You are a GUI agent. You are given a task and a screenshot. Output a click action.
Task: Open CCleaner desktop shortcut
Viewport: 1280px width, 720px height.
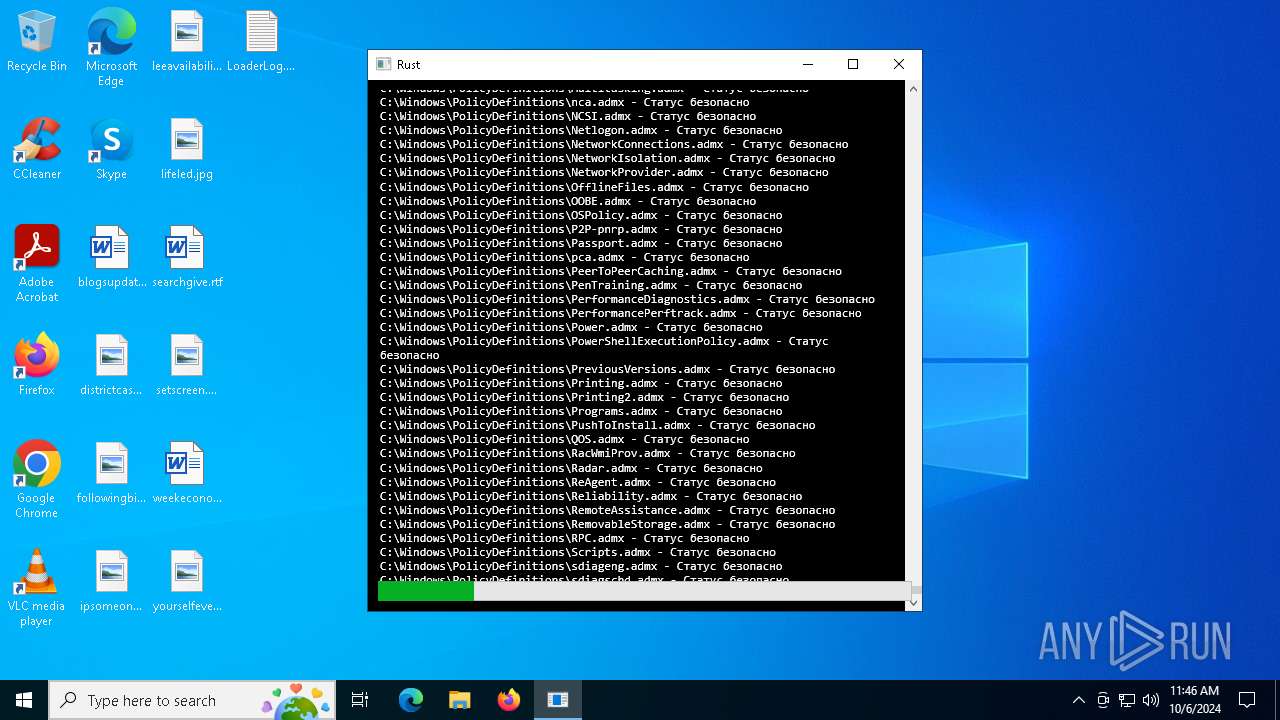[x=37, y=150]
